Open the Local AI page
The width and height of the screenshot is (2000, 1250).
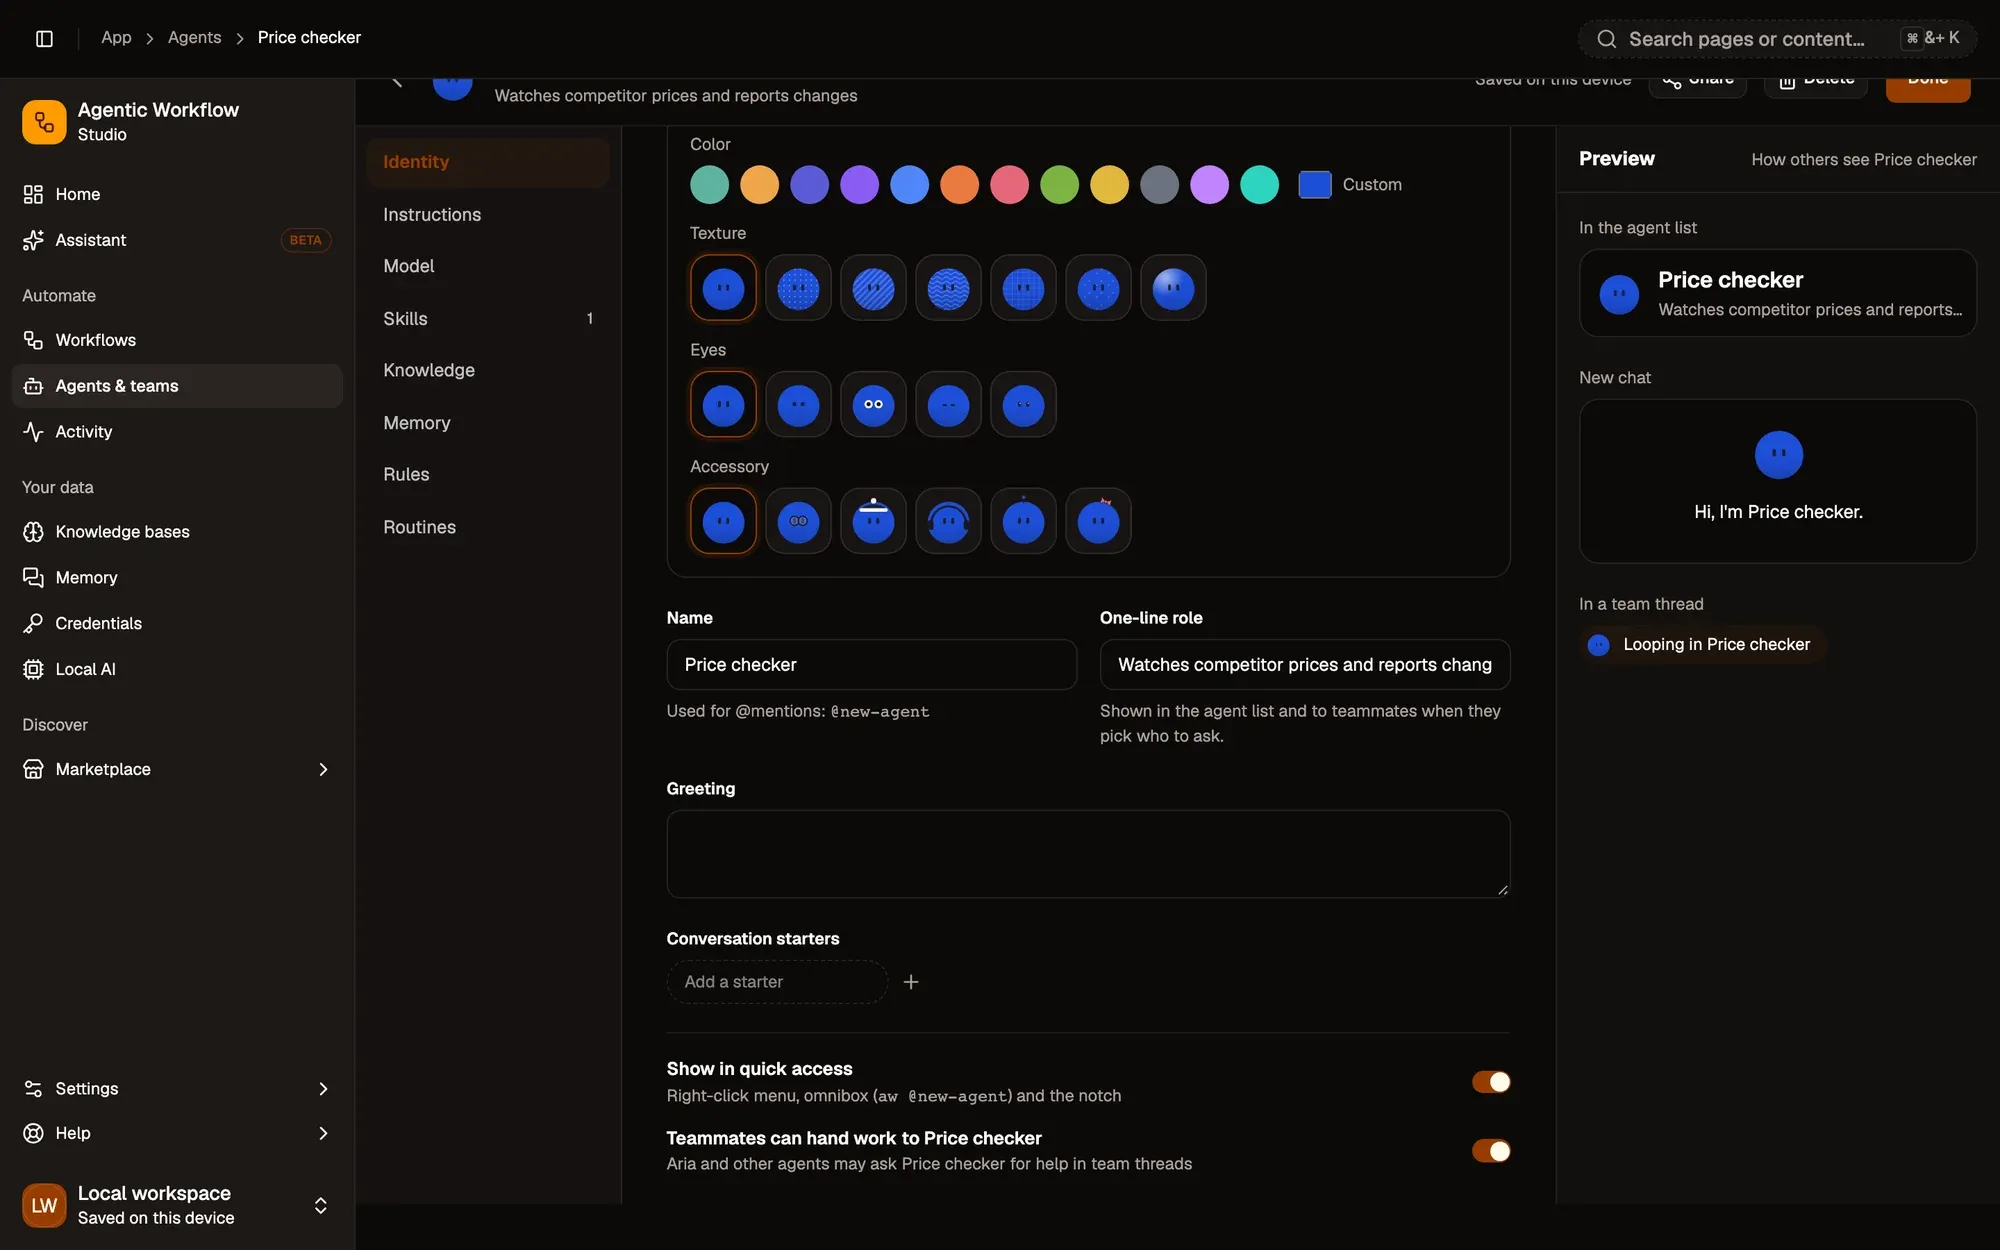tap(177, 669)
